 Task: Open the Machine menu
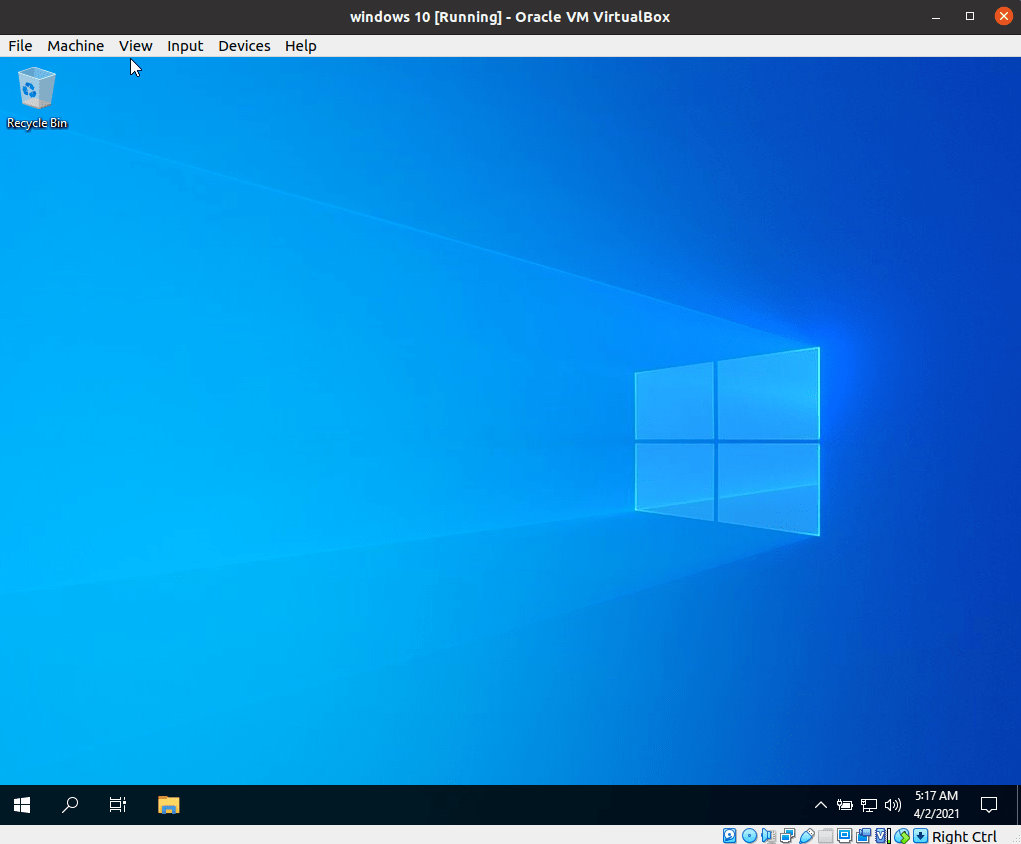click(76, 46)
